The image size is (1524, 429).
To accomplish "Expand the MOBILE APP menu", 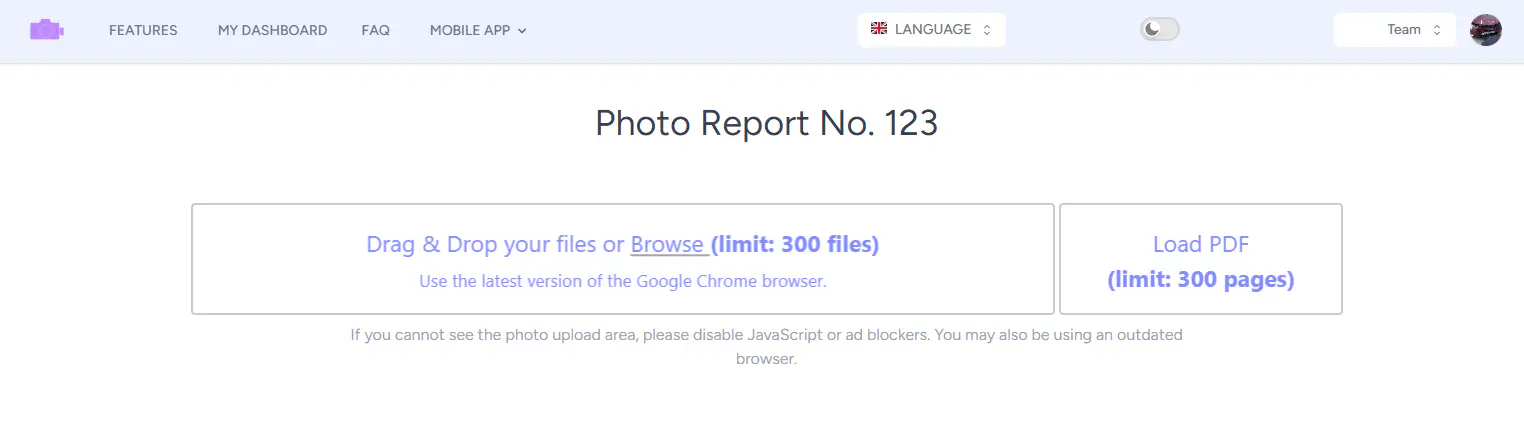I will (470, 30).
